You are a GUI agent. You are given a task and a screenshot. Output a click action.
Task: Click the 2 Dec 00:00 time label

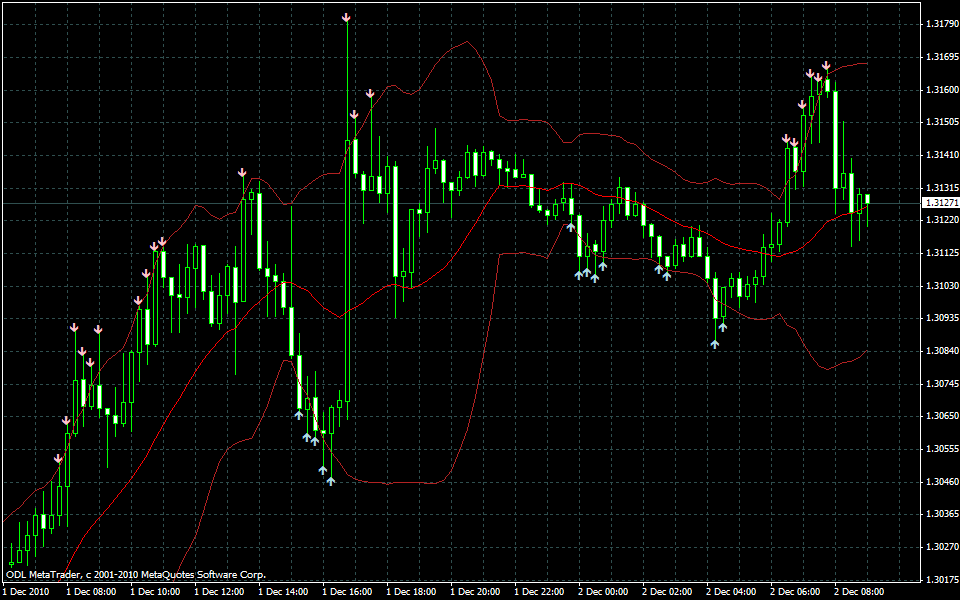[601, 592]
